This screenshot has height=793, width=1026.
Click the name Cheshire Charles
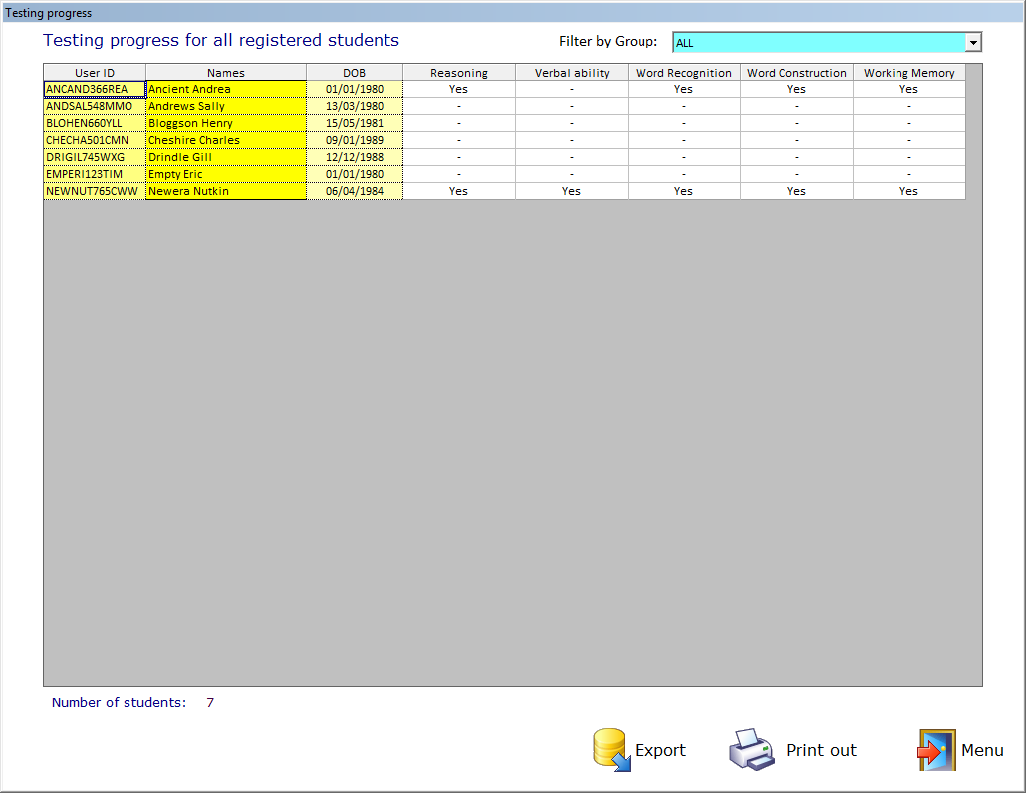226,140
